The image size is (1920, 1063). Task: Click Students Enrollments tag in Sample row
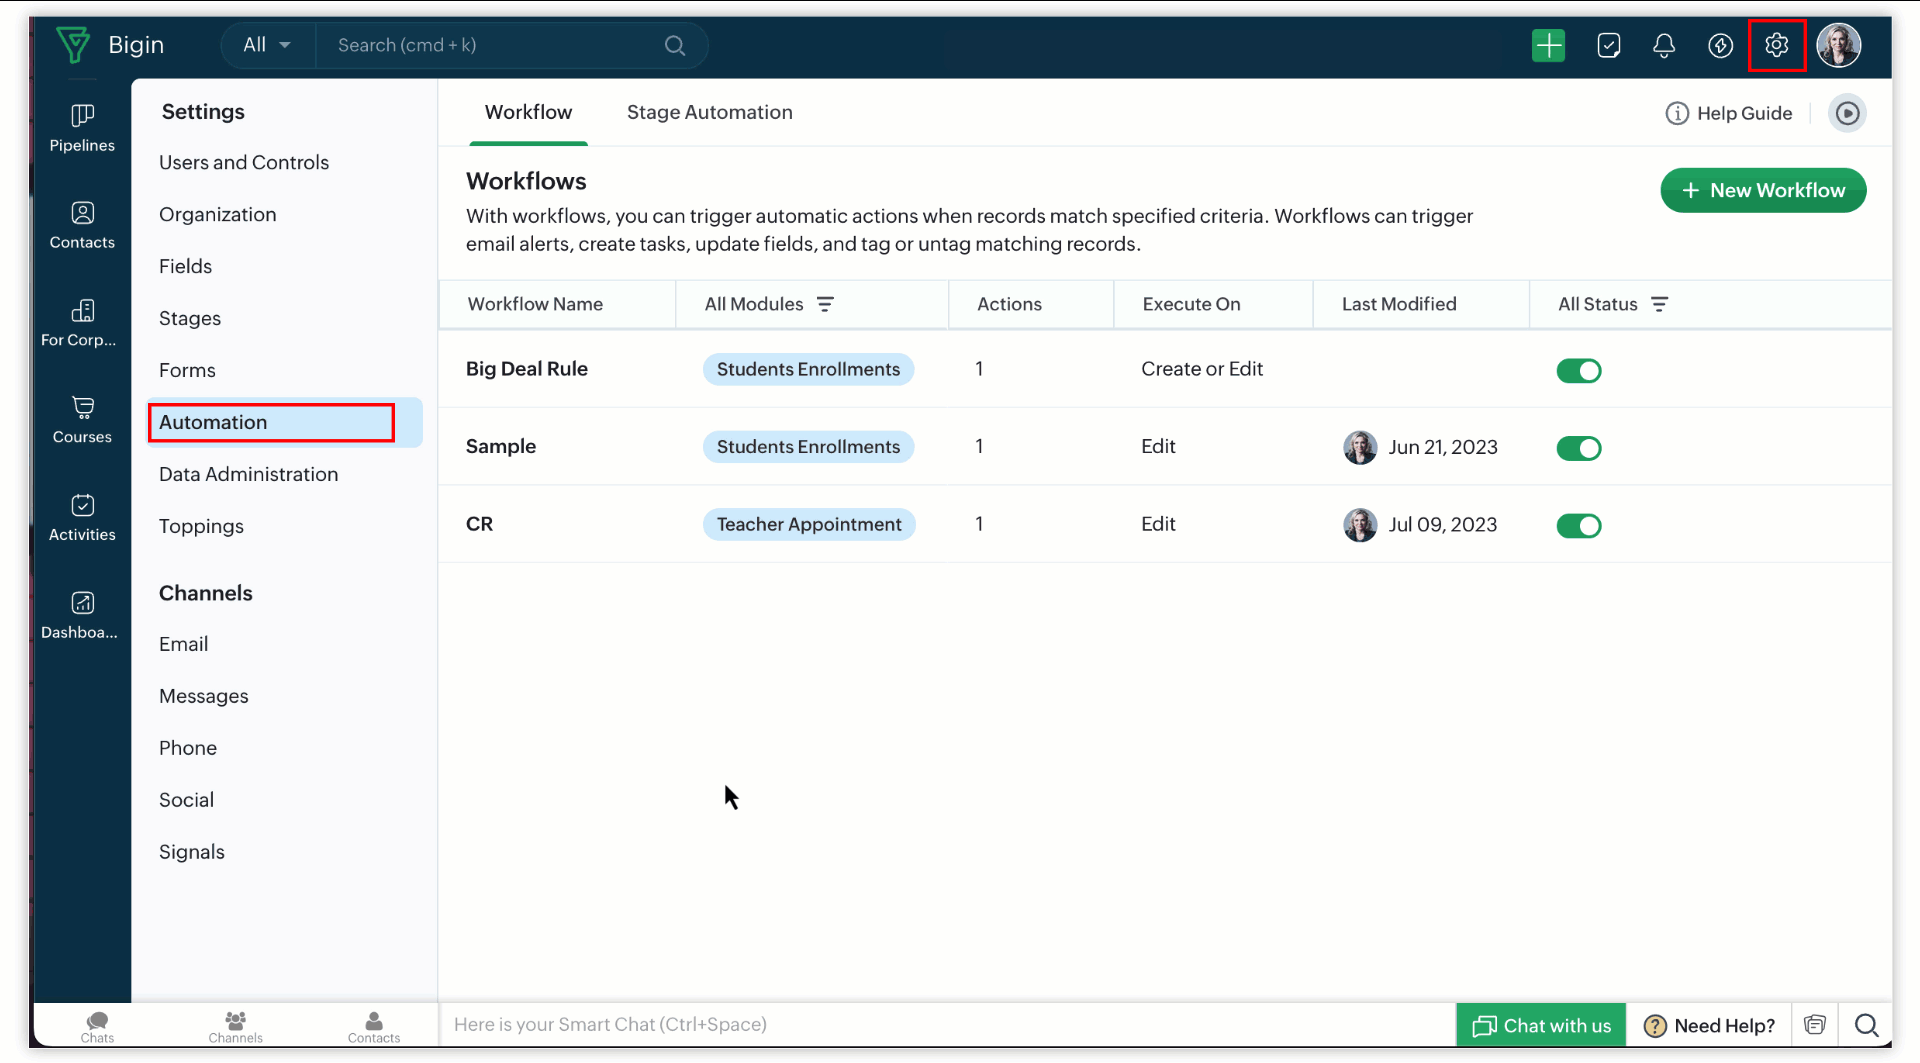click(x=808, y=446)
